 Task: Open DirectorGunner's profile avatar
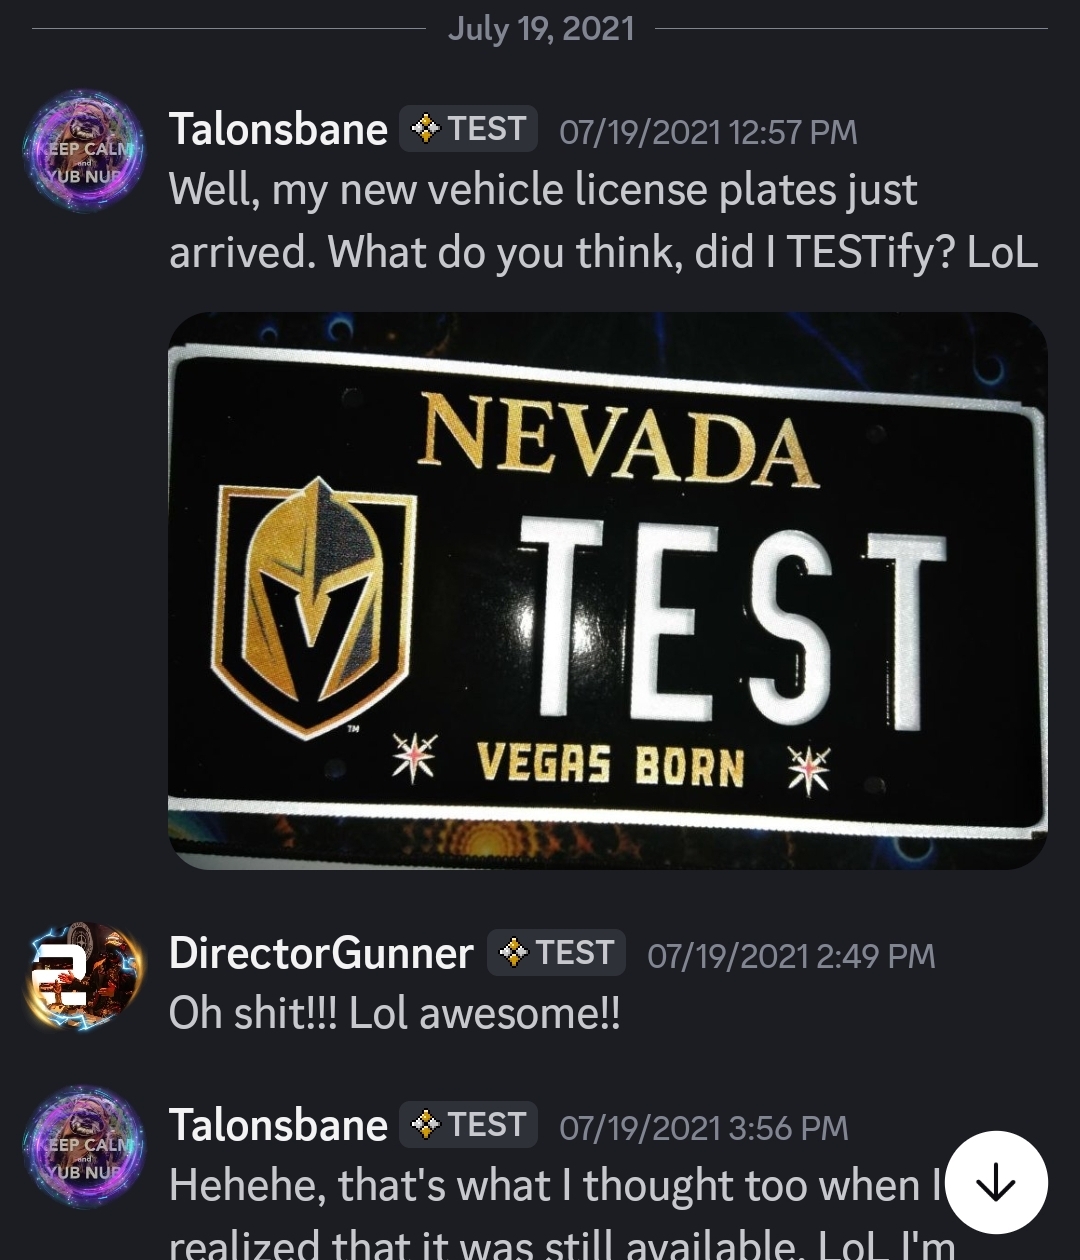pos(85,976)
